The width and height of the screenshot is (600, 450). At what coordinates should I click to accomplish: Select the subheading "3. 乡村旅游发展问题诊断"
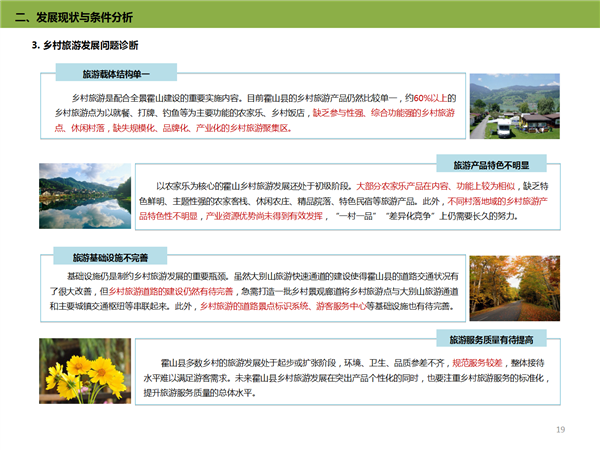point(86,46)
